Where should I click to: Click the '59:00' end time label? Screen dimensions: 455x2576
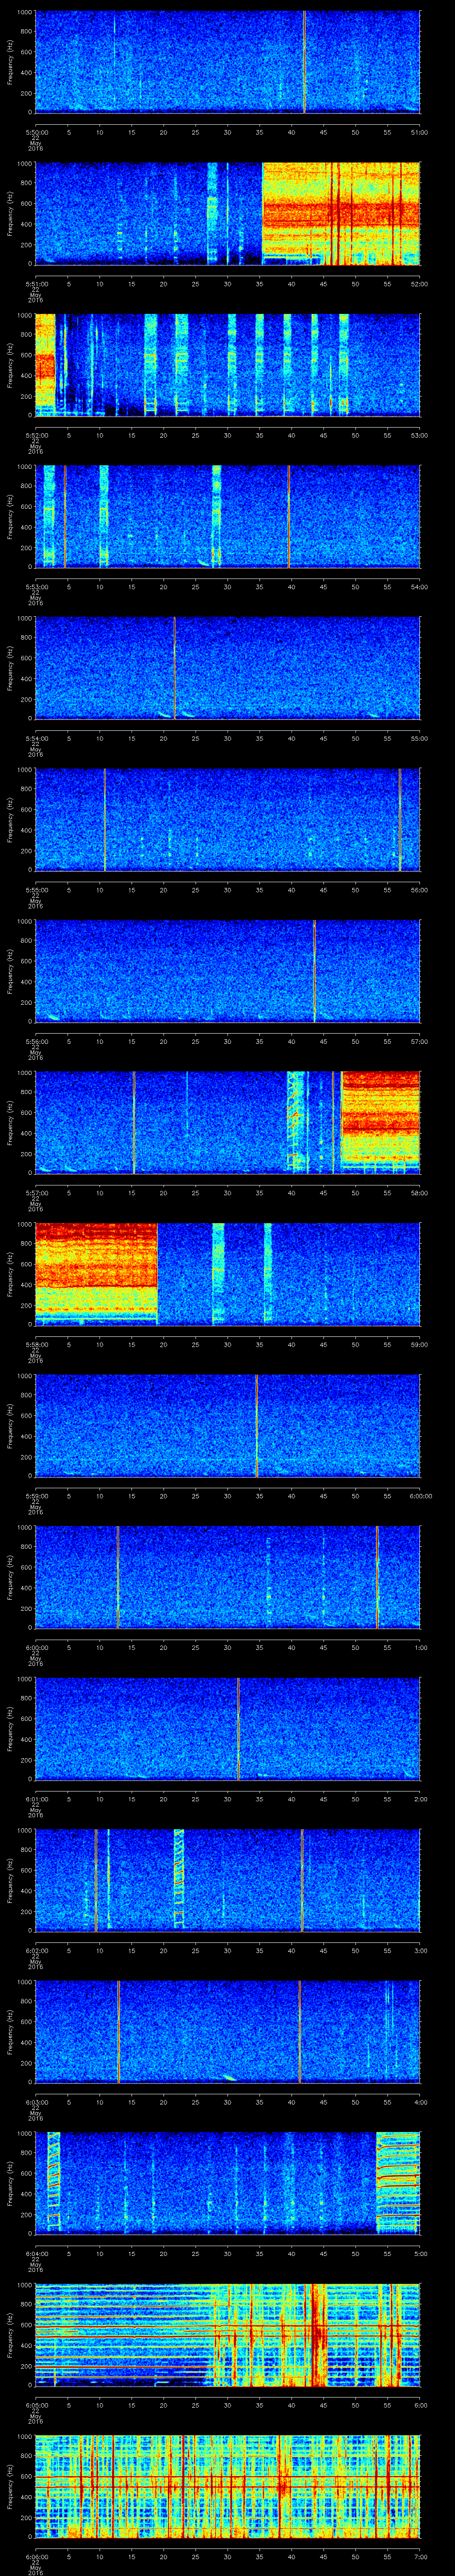click(x=420, y=1344)
